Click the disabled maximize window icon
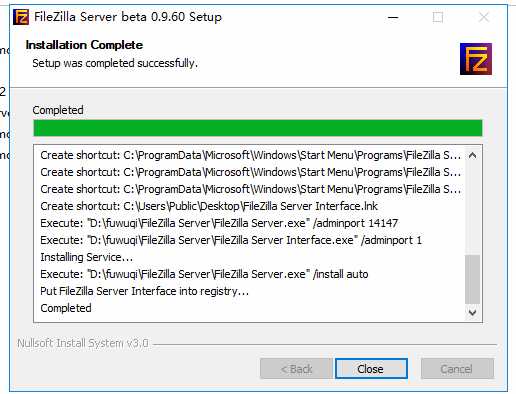Image resolution: width=516 pixels, height=394 pixels. pos(438,17)
